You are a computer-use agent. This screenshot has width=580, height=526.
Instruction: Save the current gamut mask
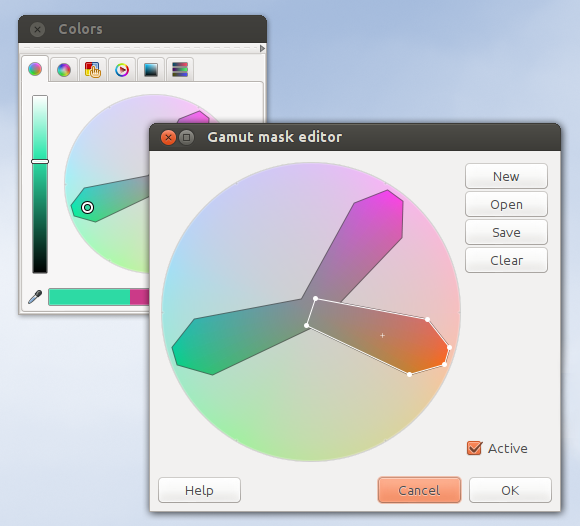click(506, 232)
